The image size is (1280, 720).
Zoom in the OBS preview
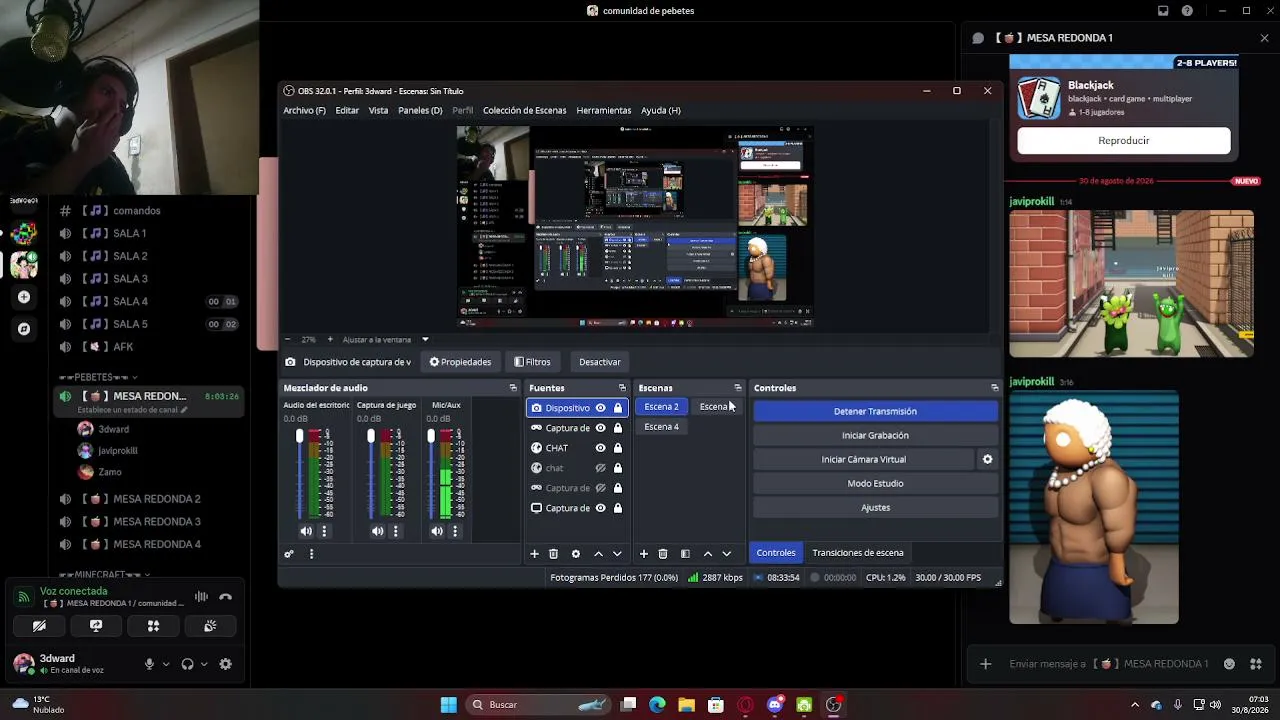pos(330,339)
